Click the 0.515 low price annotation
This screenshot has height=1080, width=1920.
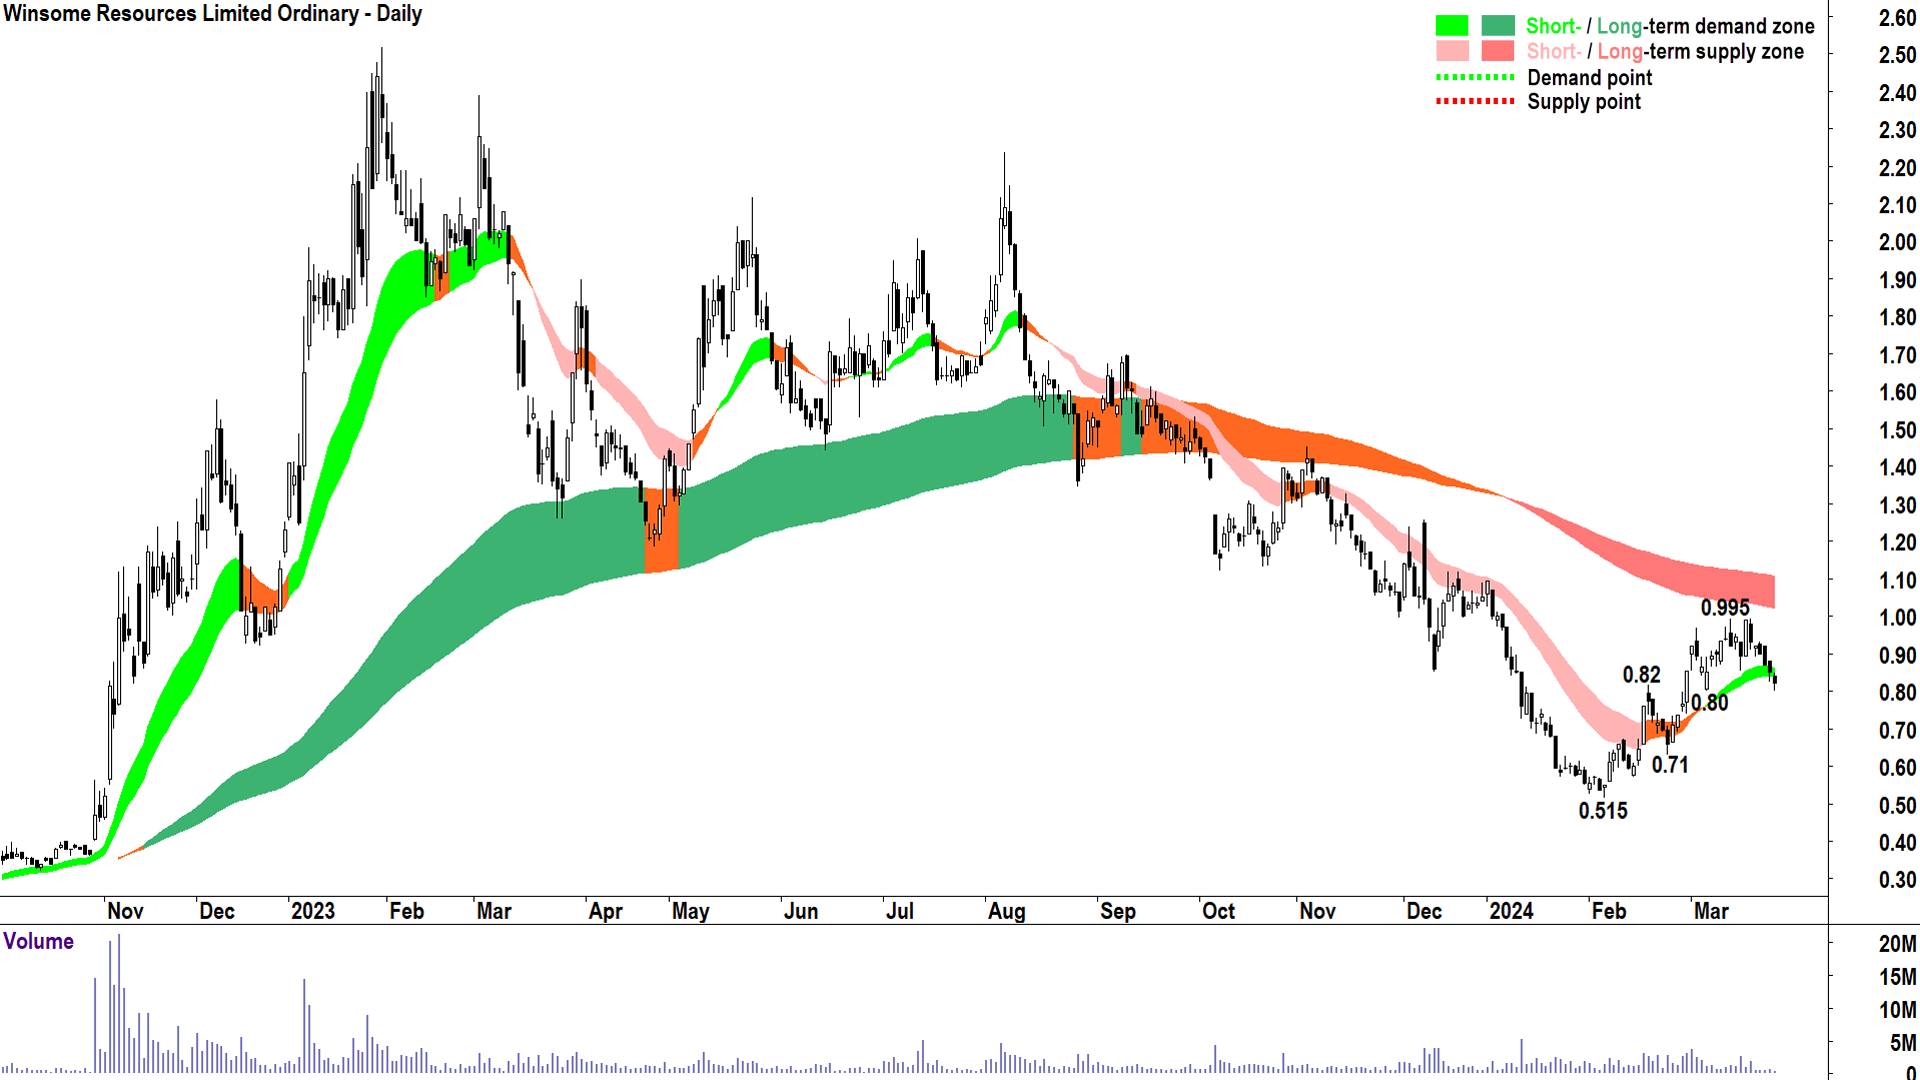1603,811
